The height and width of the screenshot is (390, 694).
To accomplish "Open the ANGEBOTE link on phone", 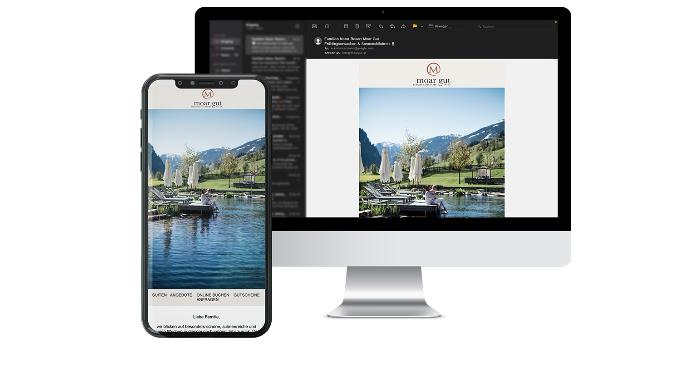I will pos(181,295).
